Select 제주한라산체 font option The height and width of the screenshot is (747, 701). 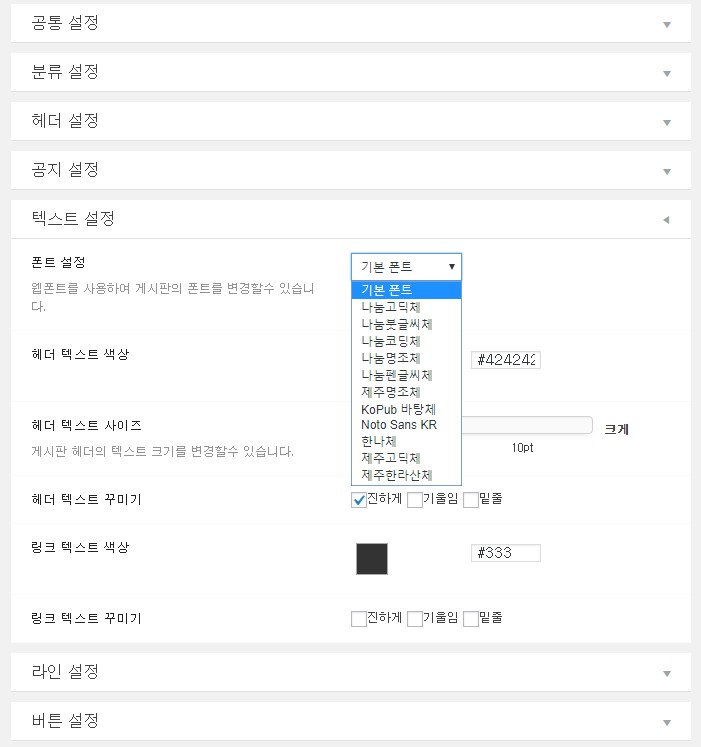[406, 475]
